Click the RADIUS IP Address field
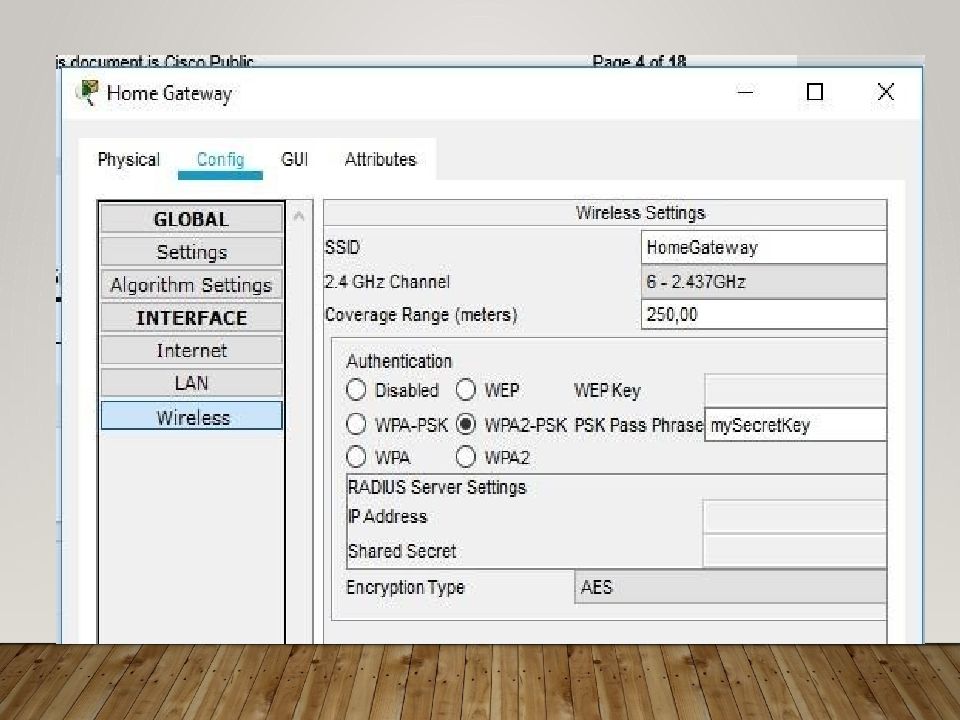 click(x=794, y=517)
